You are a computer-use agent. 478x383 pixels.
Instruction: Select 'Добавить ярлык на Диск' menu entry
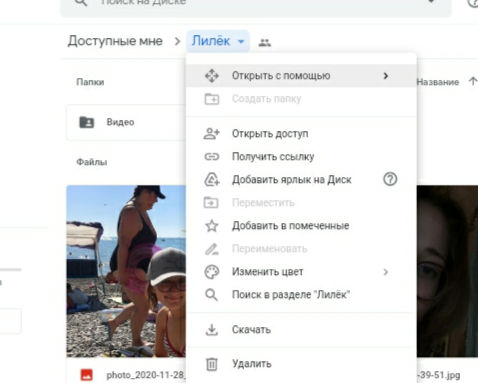(x=301, y=180)
